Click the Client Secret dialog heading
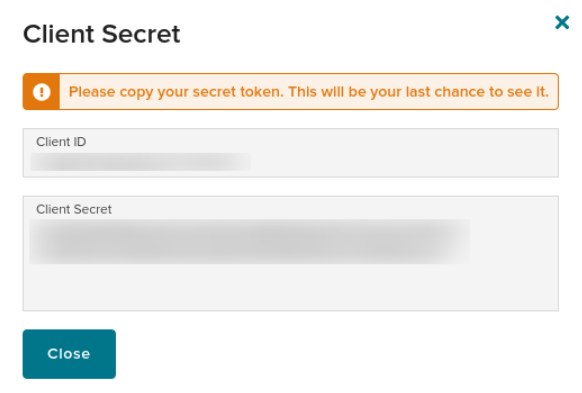The height and width of the screenshot is (393, 582). [101, 34]
